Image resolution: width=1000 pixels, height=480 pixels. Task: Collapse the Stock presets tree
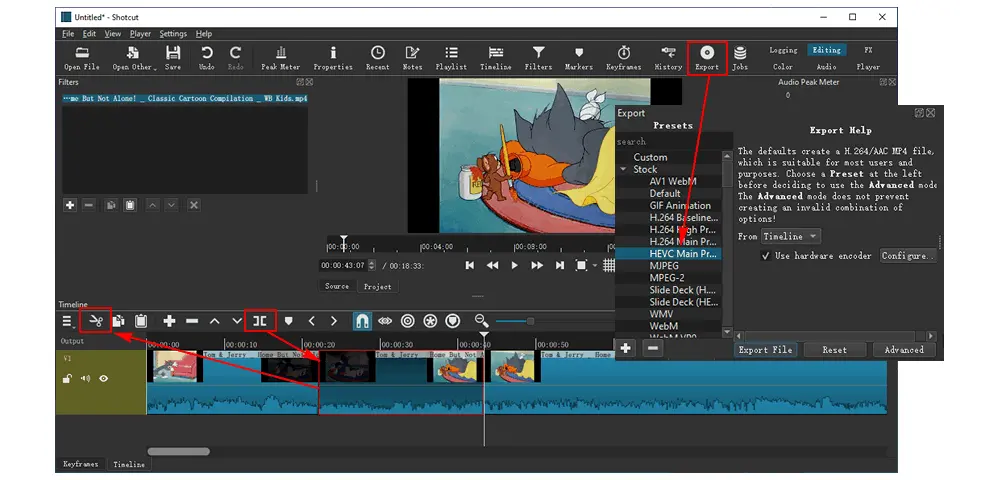click(x=623, y=170)
